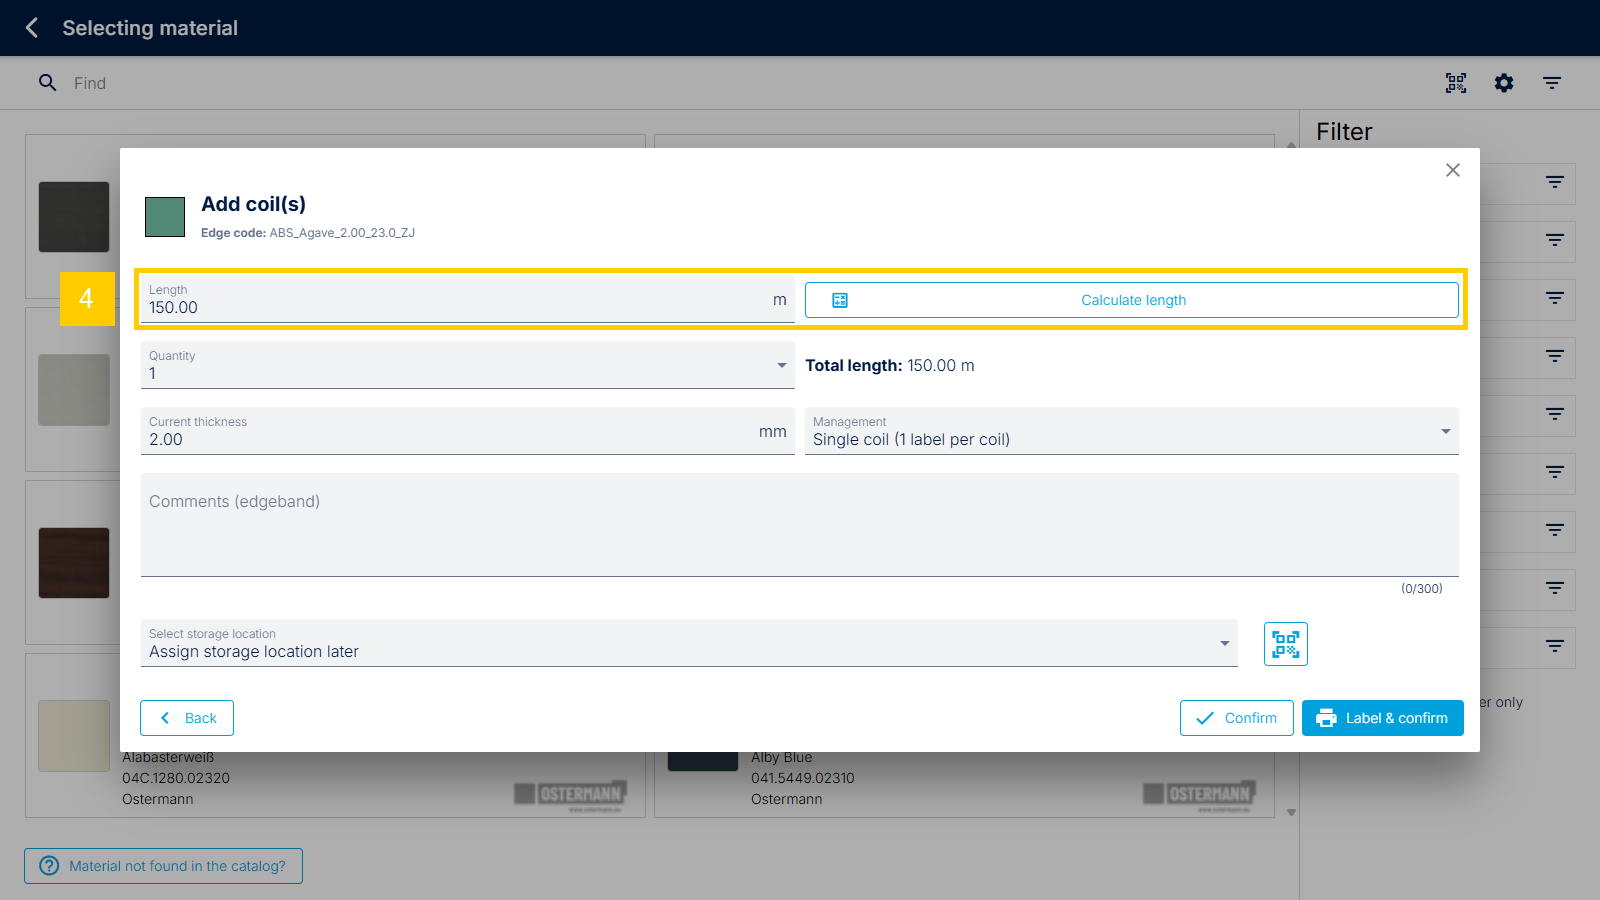Click the search magnifier icon
This screenshot has height=900, width=1600.
47,83
